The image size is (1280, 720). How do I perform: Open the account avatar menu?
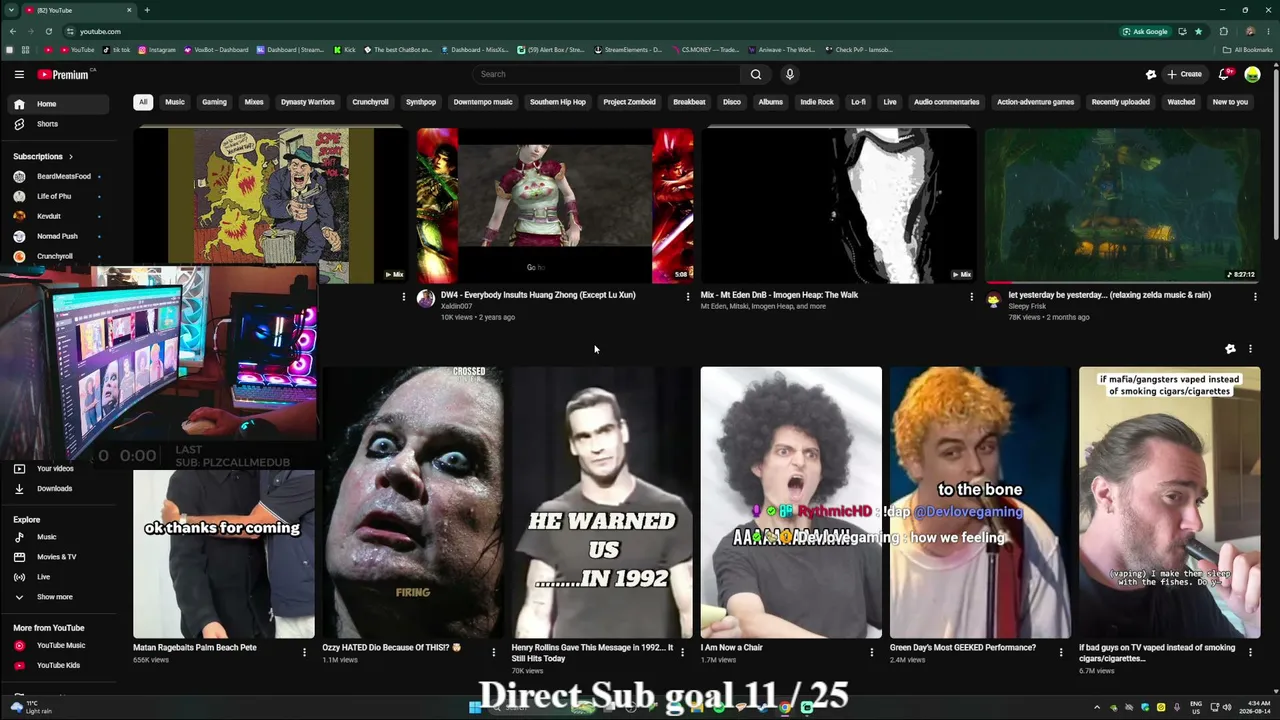1252,74
